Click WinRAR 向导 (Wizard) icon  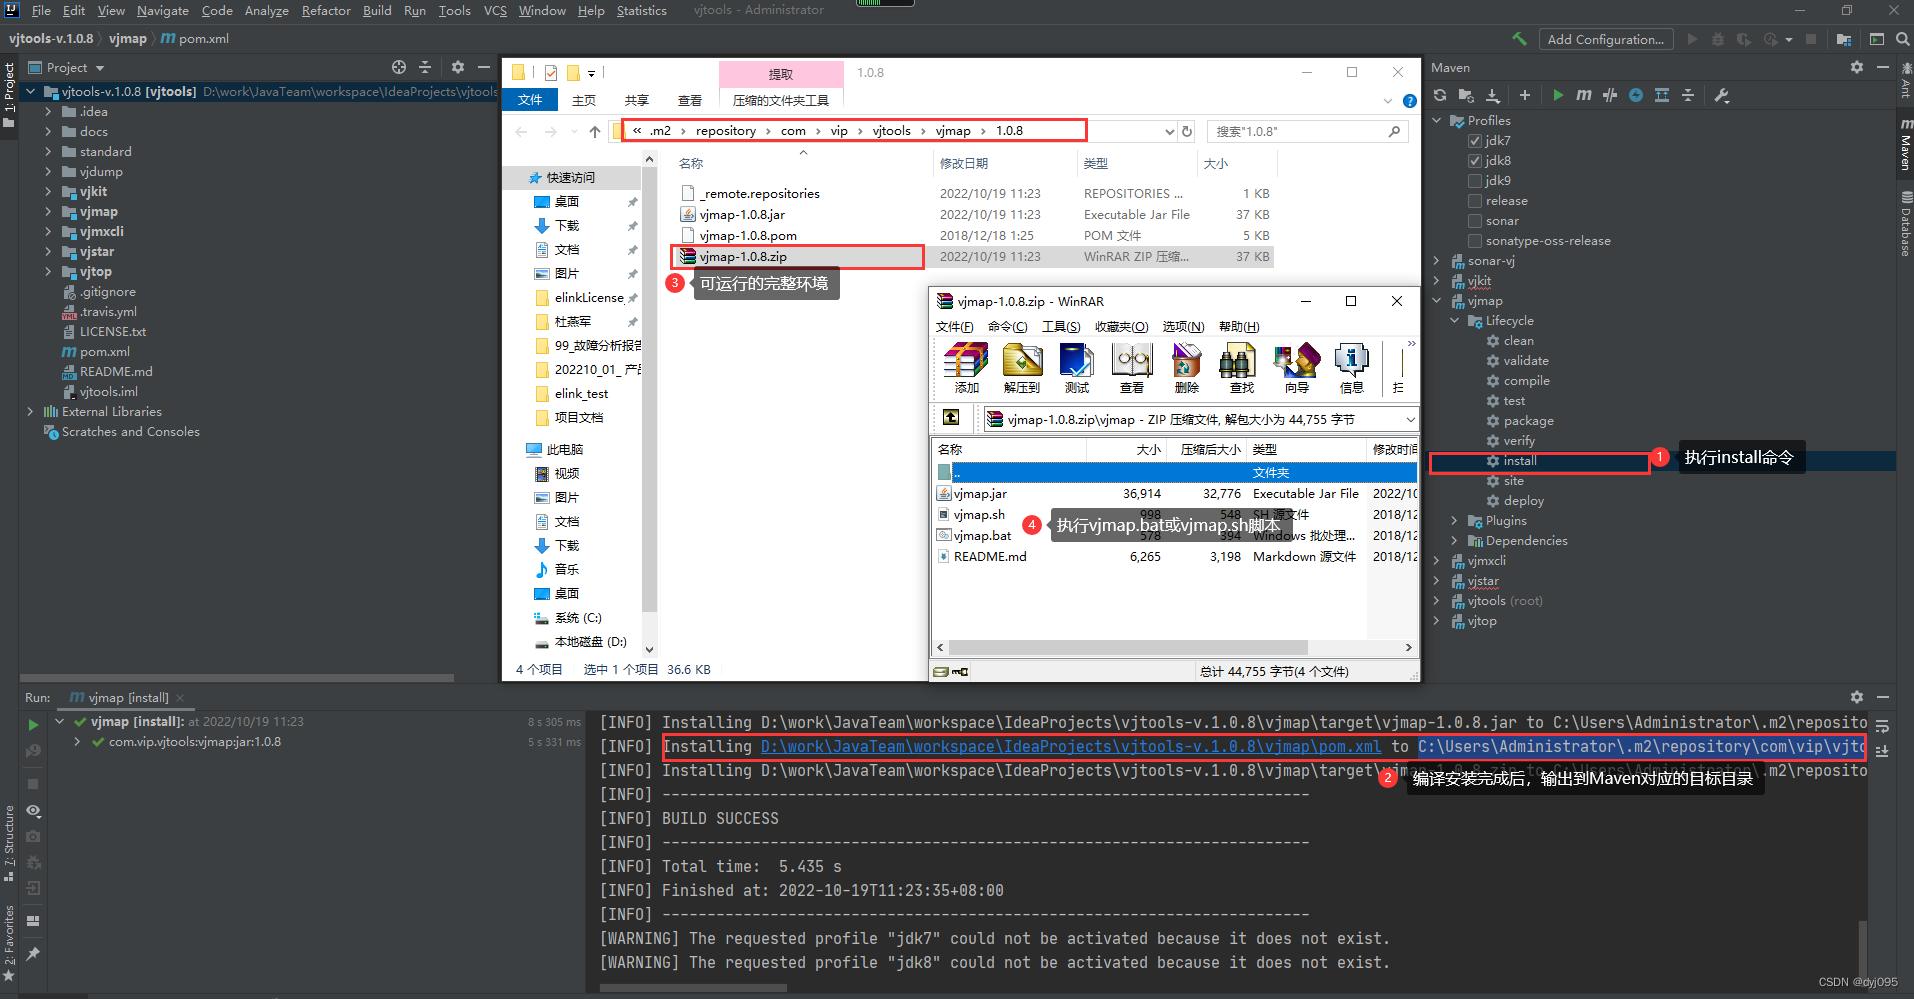[x=1297, y=367]
